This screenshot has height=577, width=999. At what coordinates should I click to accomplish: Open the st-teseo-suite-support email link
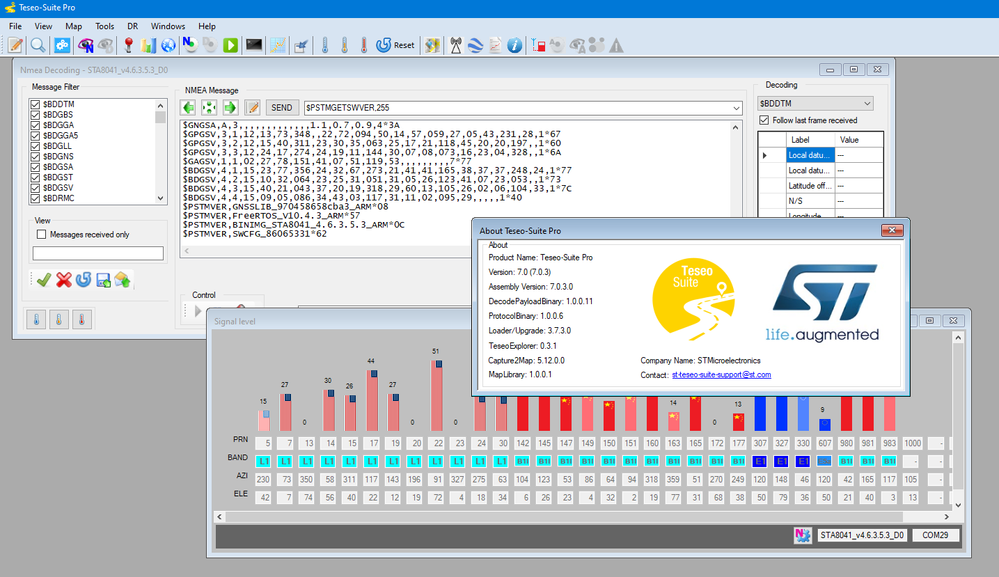click(721, 375)
